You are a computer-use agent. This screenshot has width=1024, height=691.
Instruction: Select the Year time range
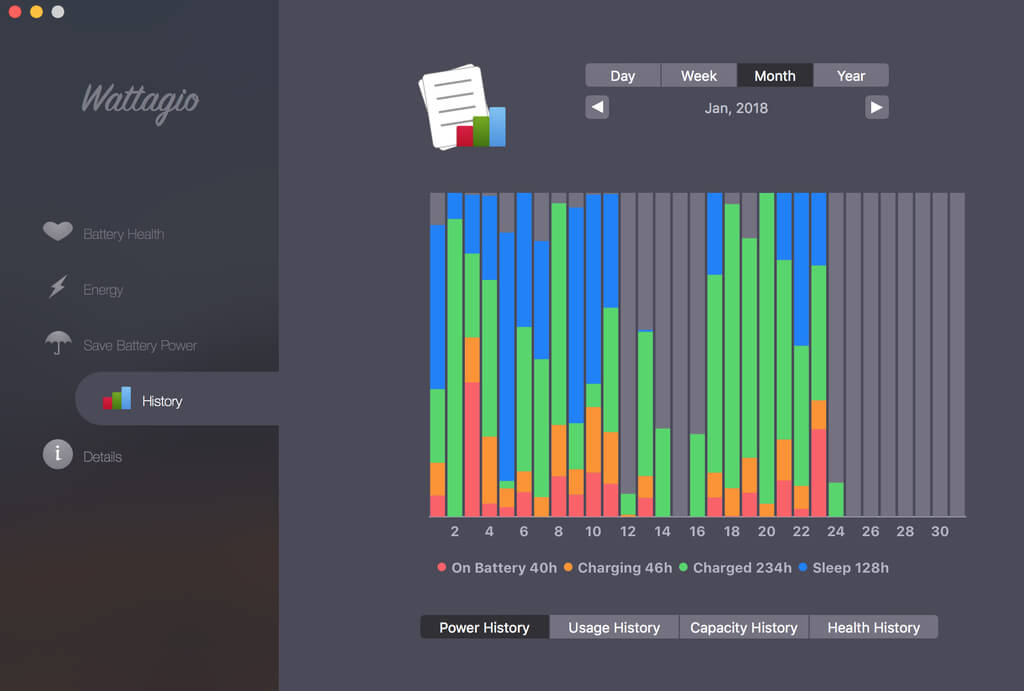(x=851, y=76)
